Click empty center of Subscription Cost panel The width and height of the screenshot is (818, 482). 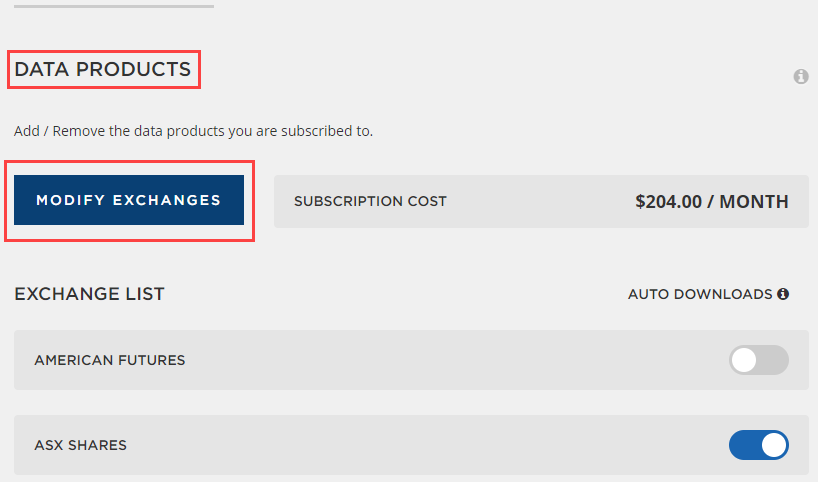(540, 201)
